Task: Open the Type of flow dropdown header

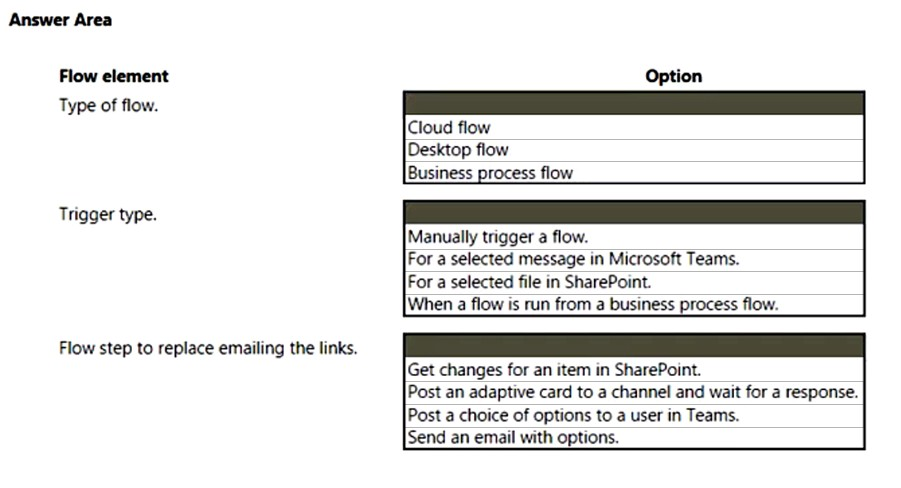Action: [634, 104]
